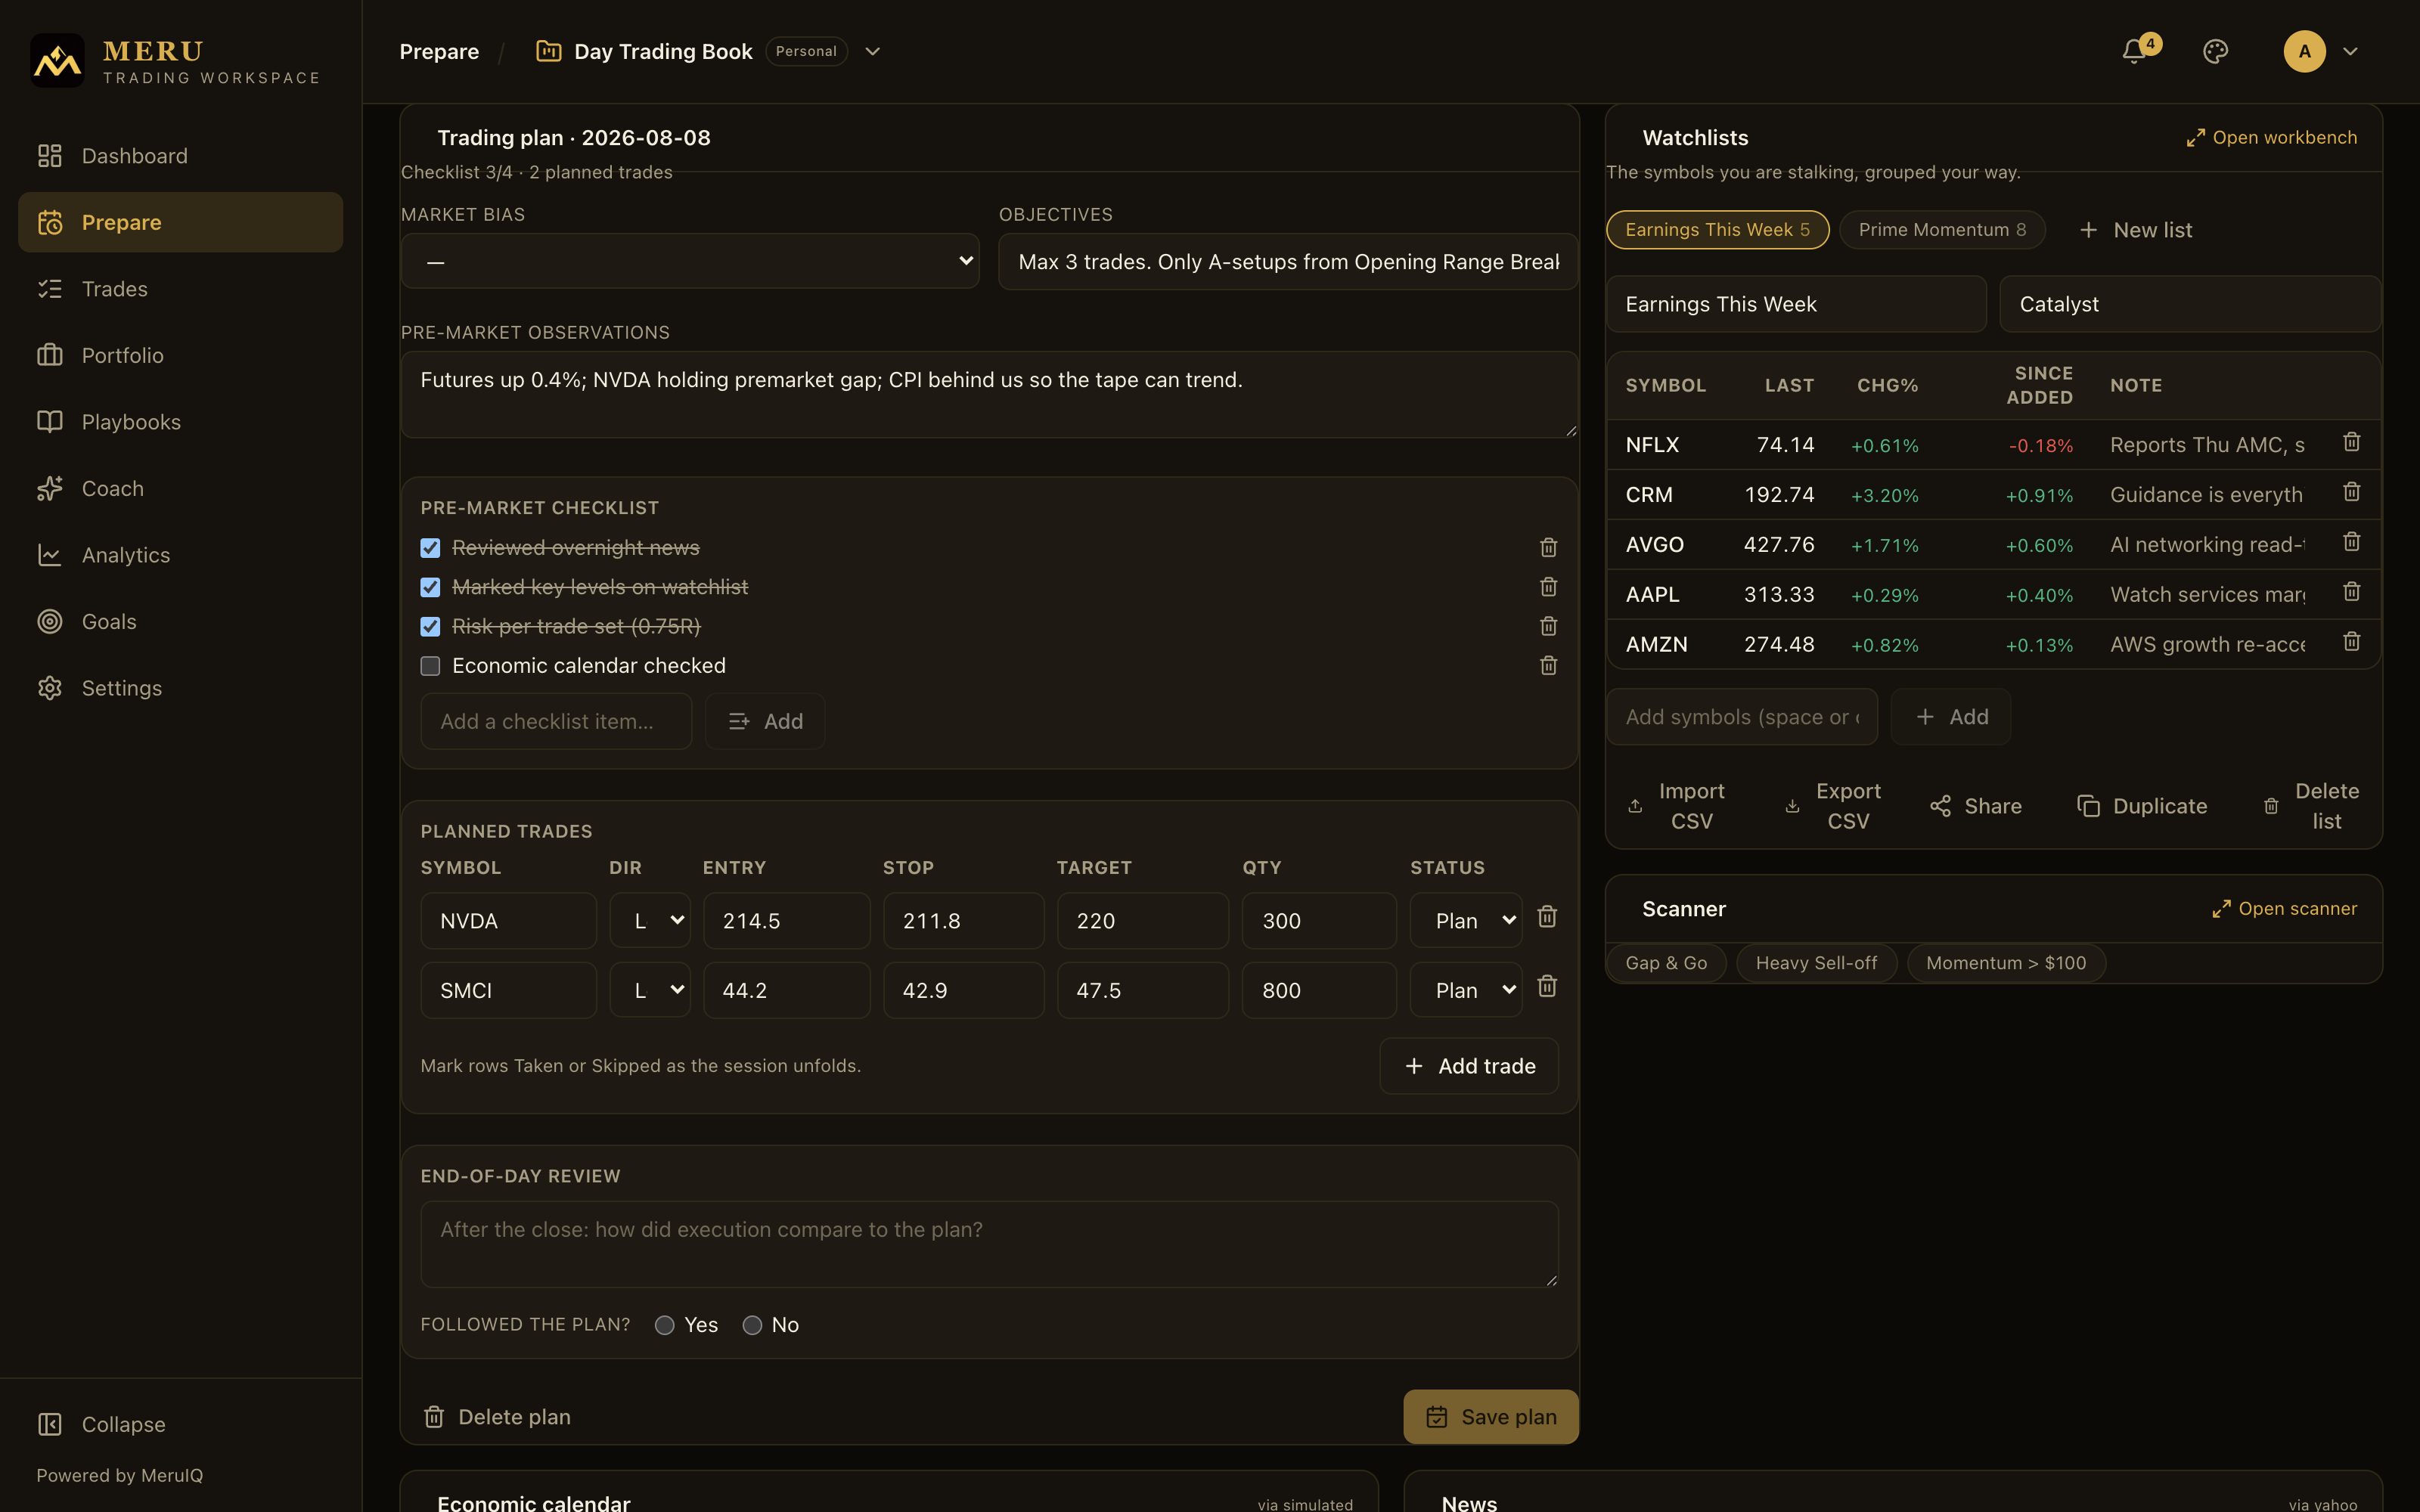
Task: Remove NFLX from the watchlist
Action: pyautogui.click(x=2351, y=442)
